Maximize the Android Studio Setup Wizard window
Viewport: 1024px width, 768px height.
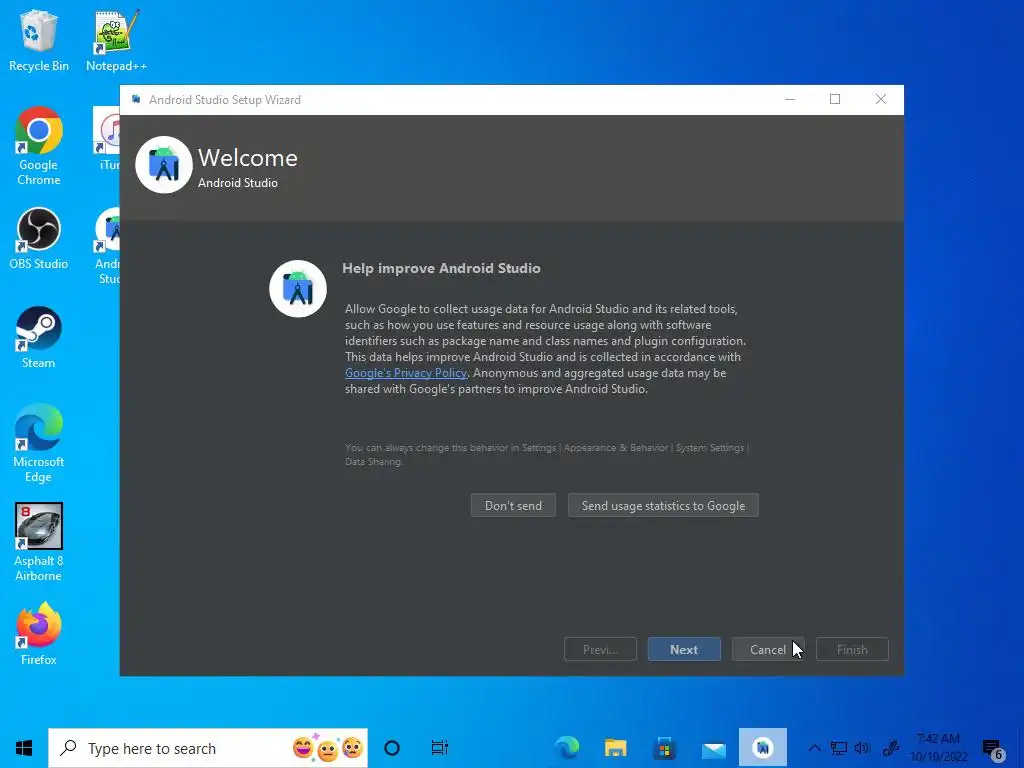tap(835, 99)
